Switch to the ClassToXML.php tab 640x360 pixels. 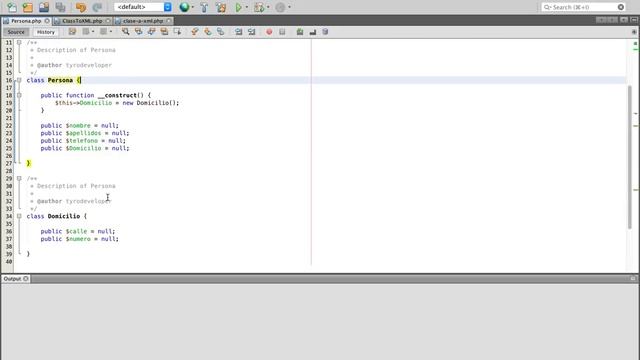pos(82,20)
